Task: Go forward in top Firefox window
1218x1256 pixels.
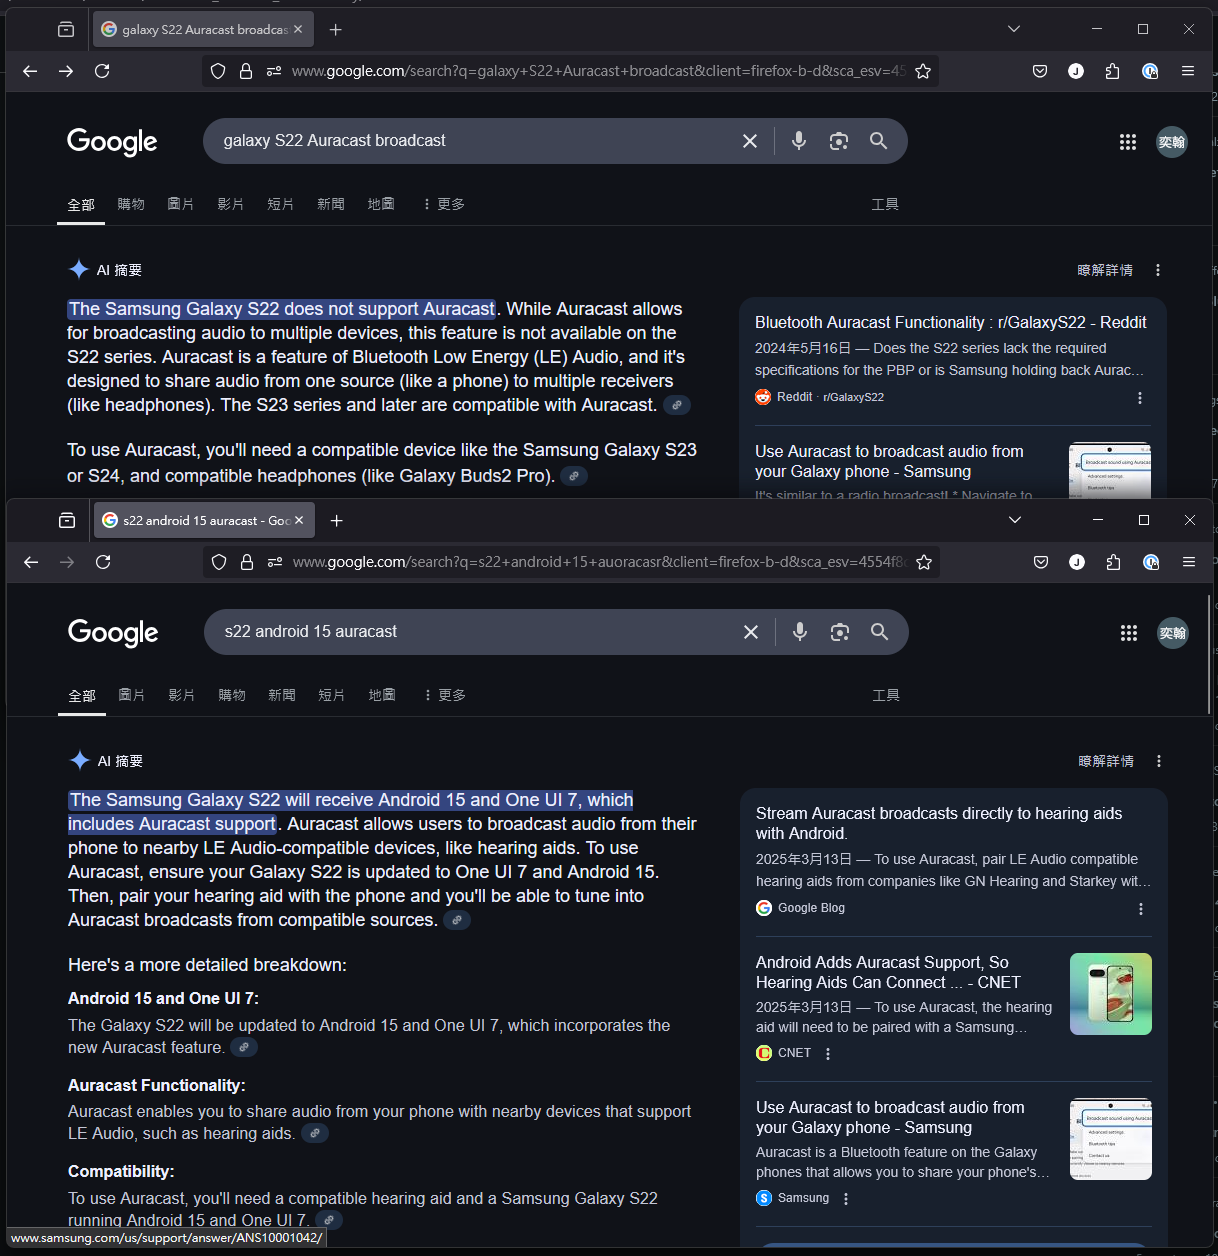Action: pyautogui.click(x=66, y=71)
